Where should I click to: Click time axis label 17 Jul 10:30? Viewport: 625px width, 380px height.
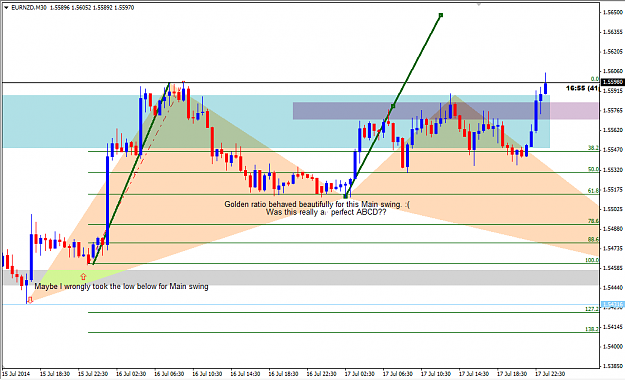436,374
